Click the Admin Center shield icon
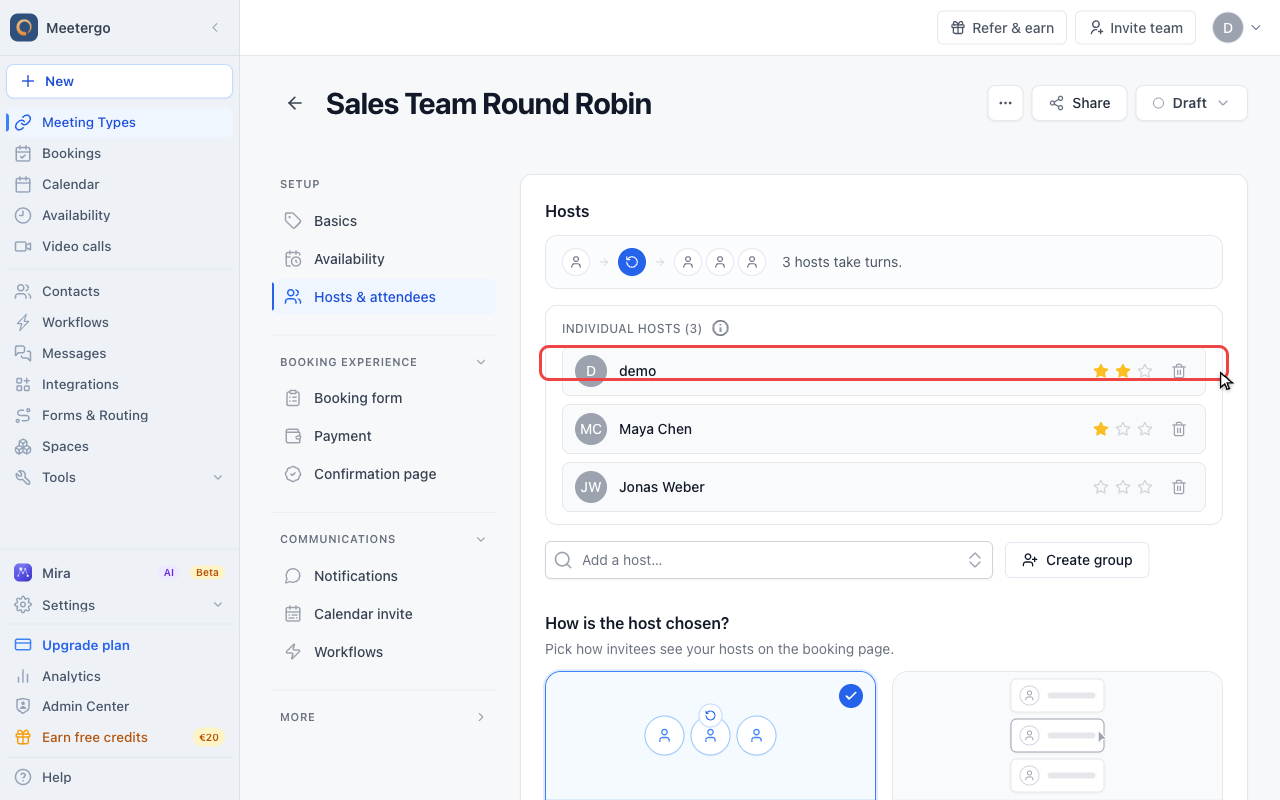The image size is (1280, 800). point(23,706)
